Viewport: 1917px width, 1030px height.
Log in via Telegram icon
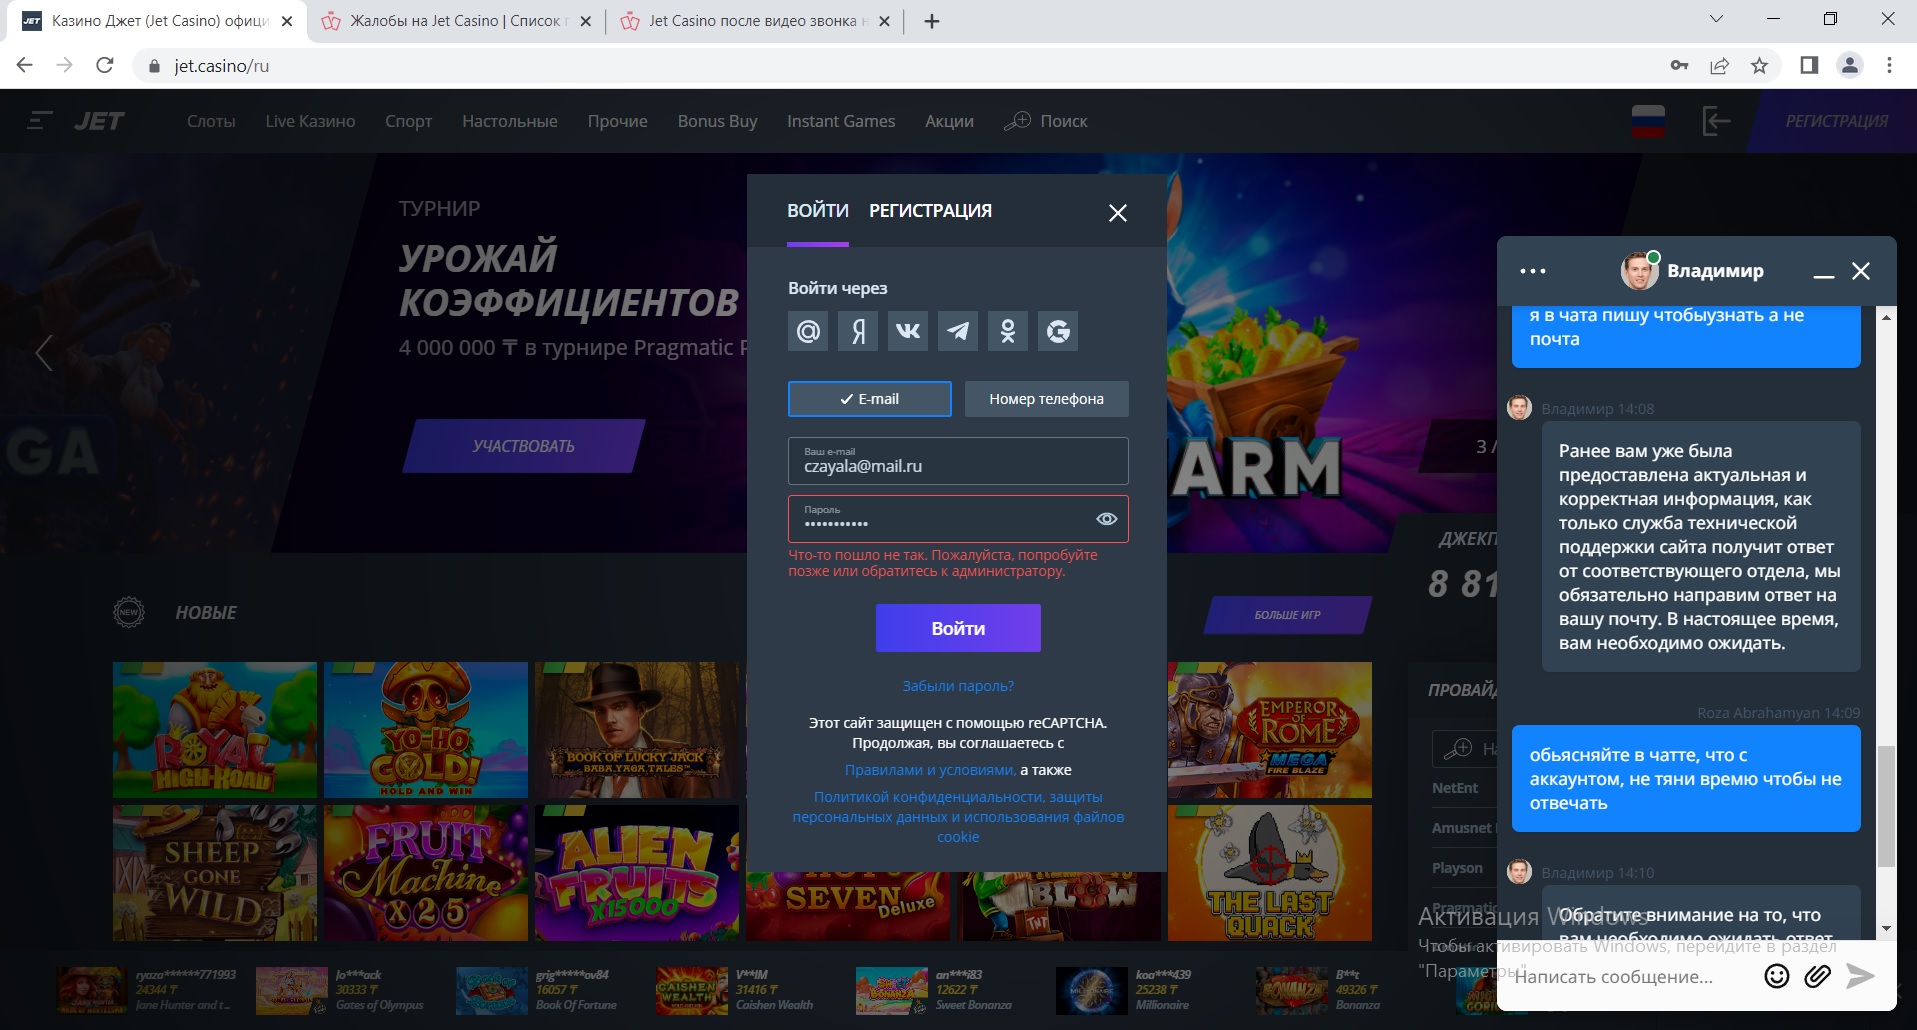click(x=958, y=331)
